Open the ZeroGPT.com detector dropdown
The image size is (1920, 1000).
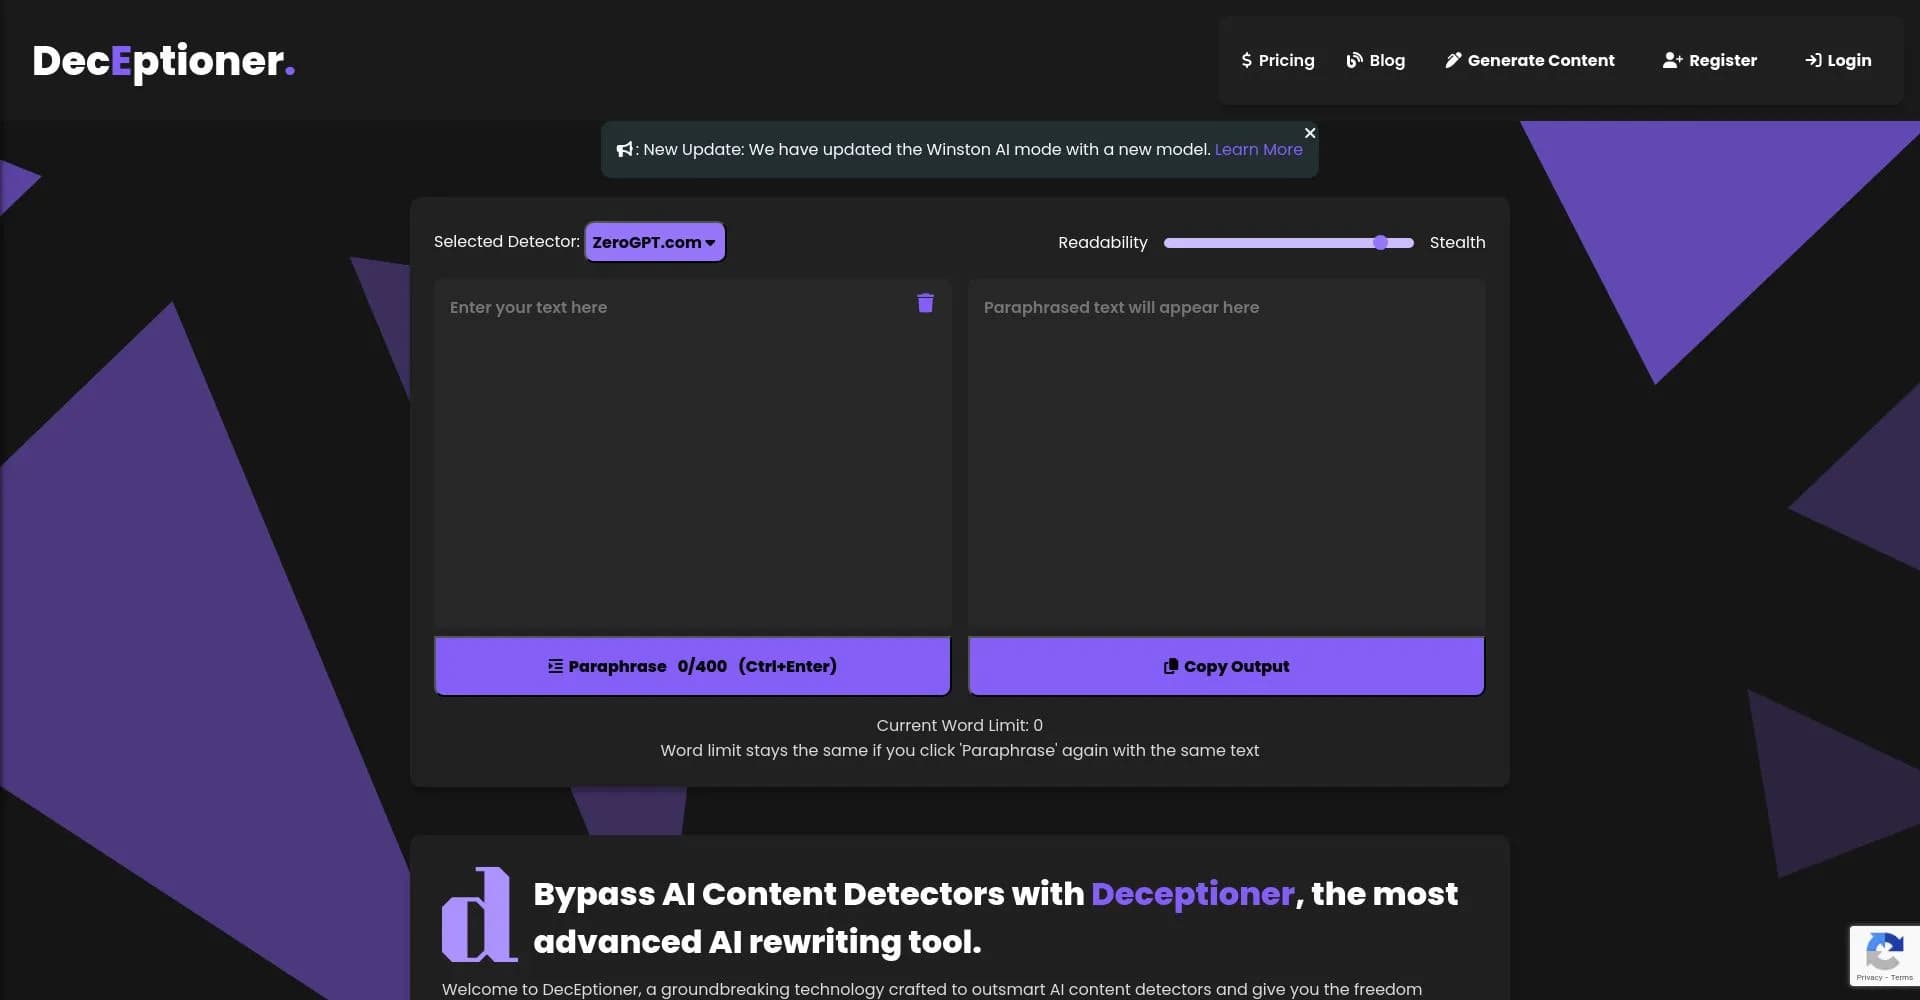tap(654, 241)
